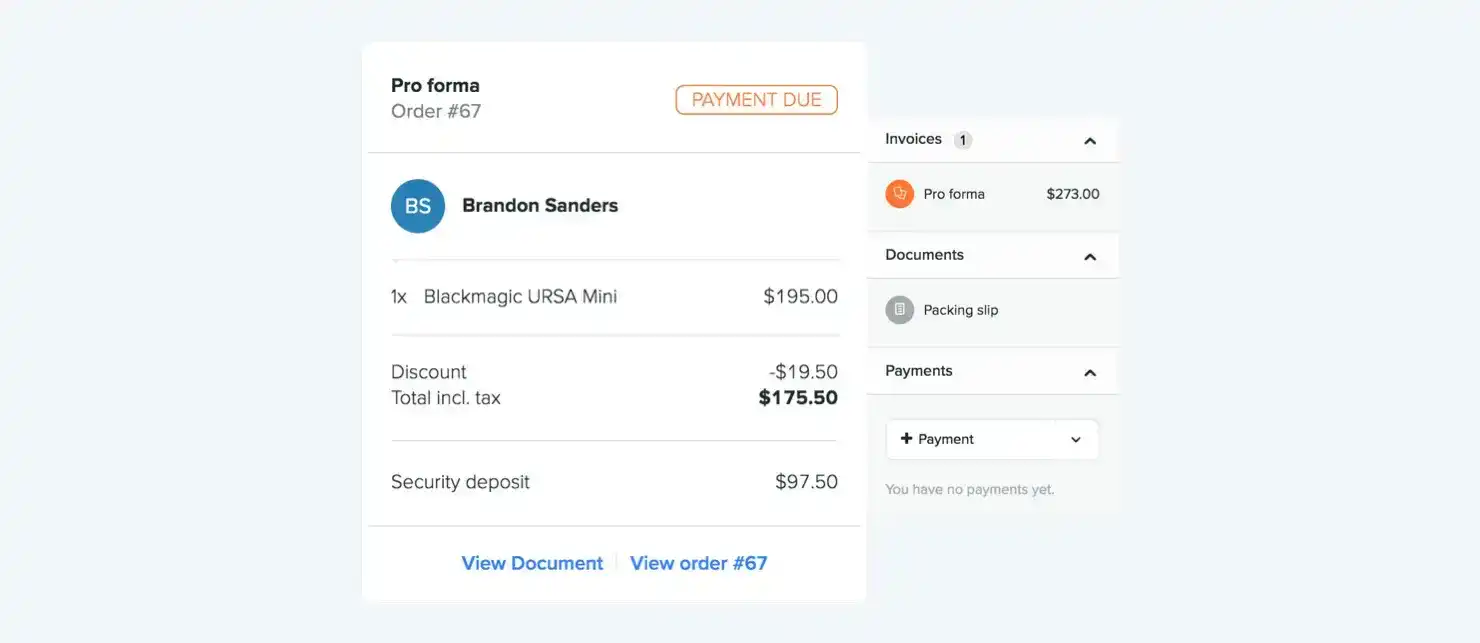This screenshot has width=1480, height=643.
Task: Select Brandon Sanders' BS avatar
Action: [x=417, y=205]
